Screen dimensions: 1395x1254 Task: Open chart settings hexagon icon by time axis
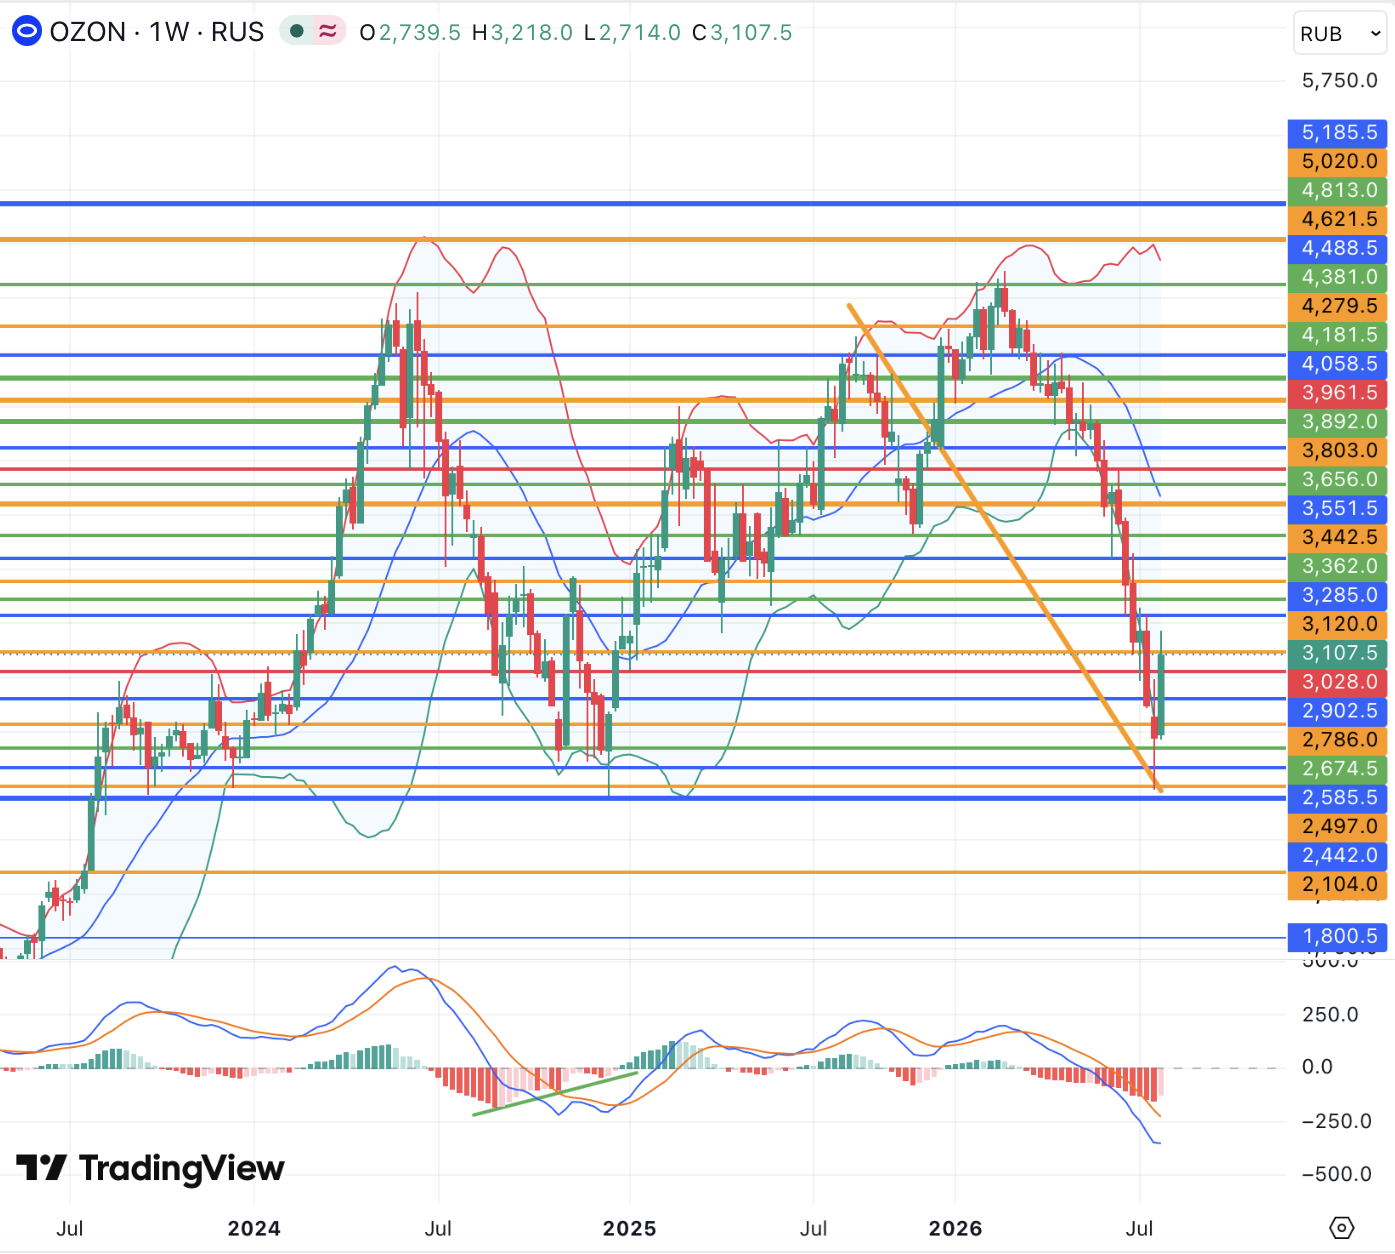tap(1342, 1228)
